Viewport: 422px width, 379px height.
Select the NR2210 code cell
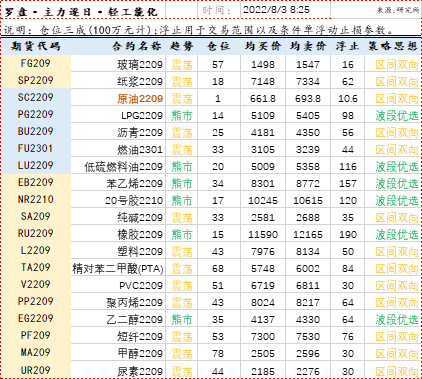click(x=36, y=199)
